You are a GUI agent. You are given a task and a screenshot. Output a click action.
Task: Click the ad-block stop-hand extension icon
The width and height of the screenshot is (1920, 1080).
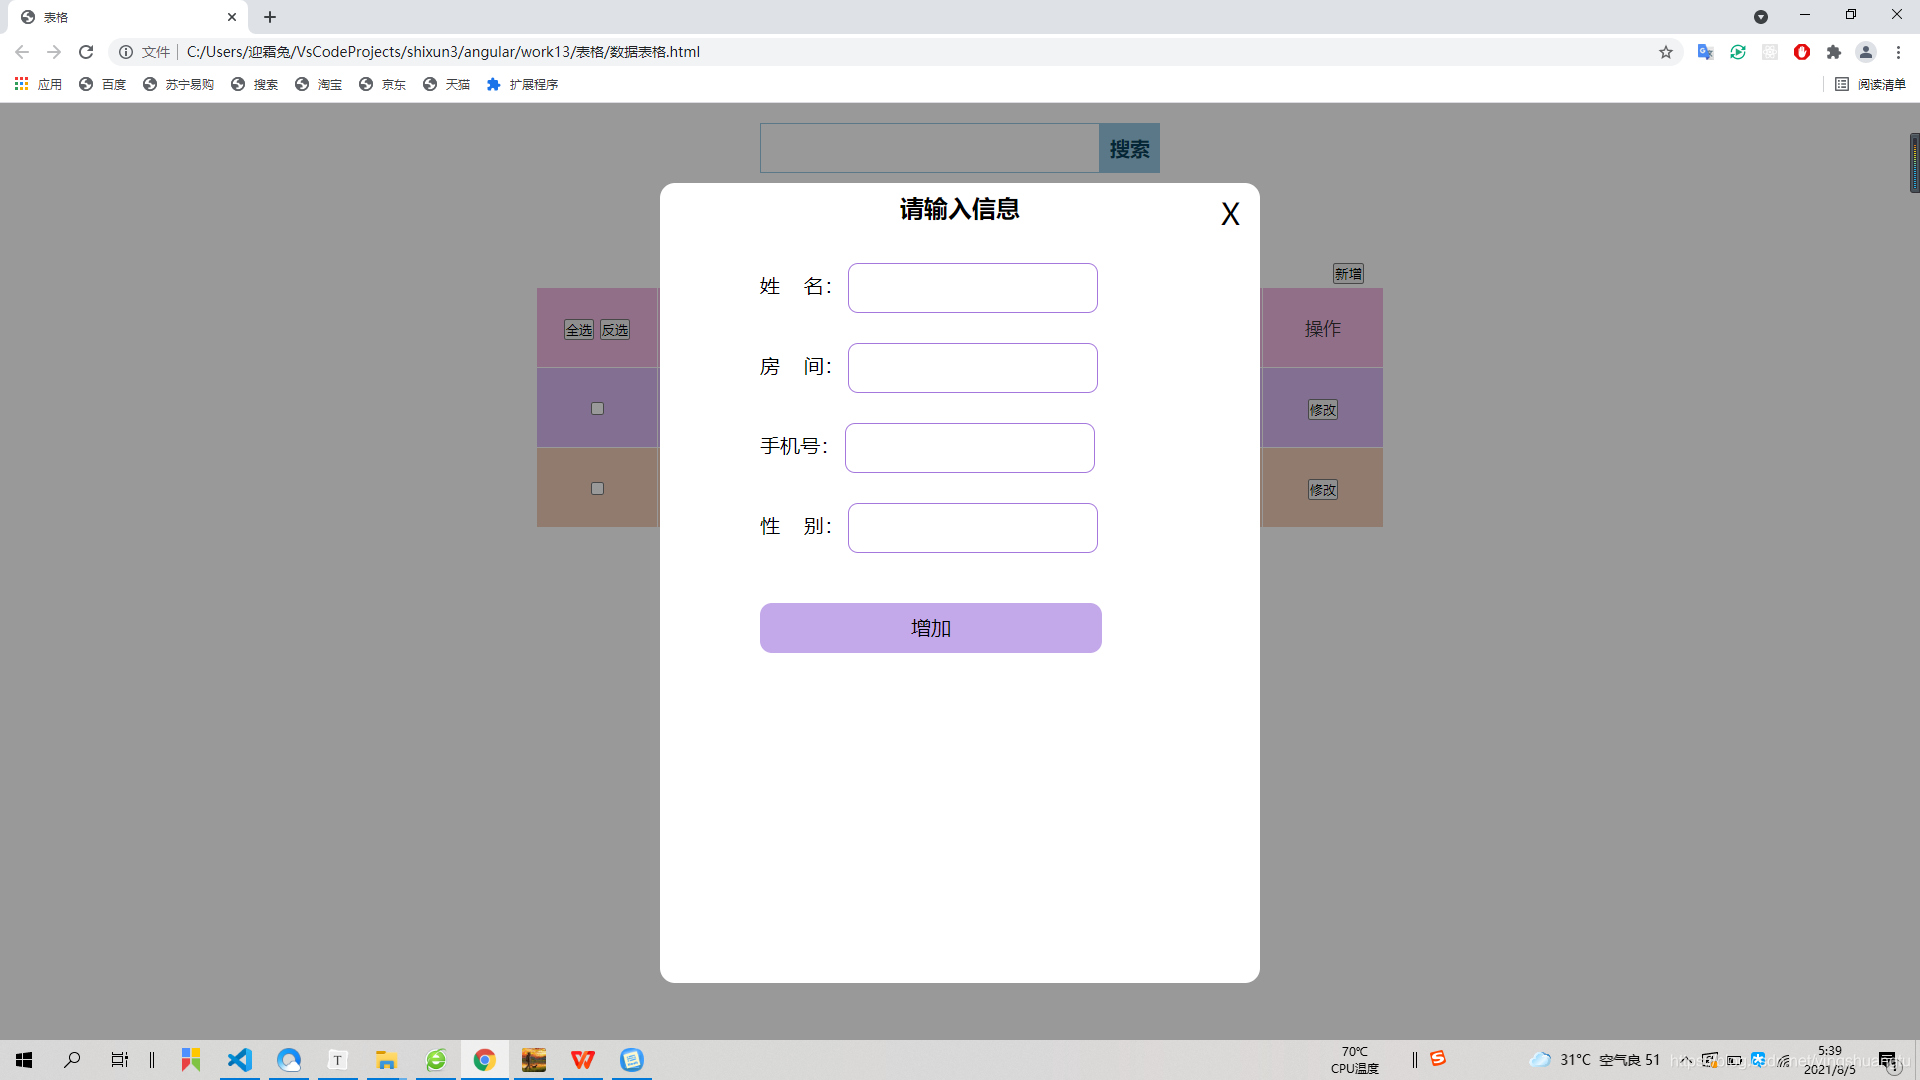pyautogui.click(x=1802, y=52)
